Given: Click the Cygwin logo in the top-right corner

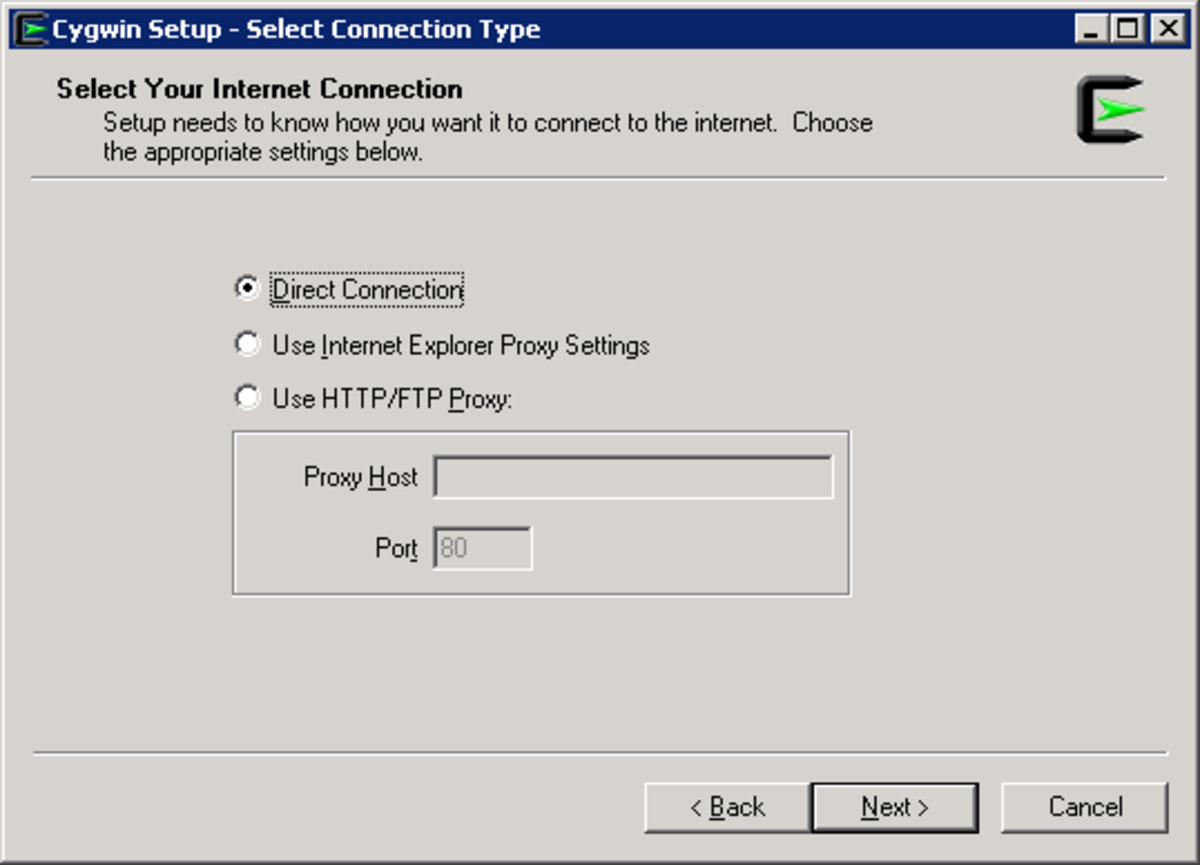Looking at the screenshot, I should (x=1108, y=110).
